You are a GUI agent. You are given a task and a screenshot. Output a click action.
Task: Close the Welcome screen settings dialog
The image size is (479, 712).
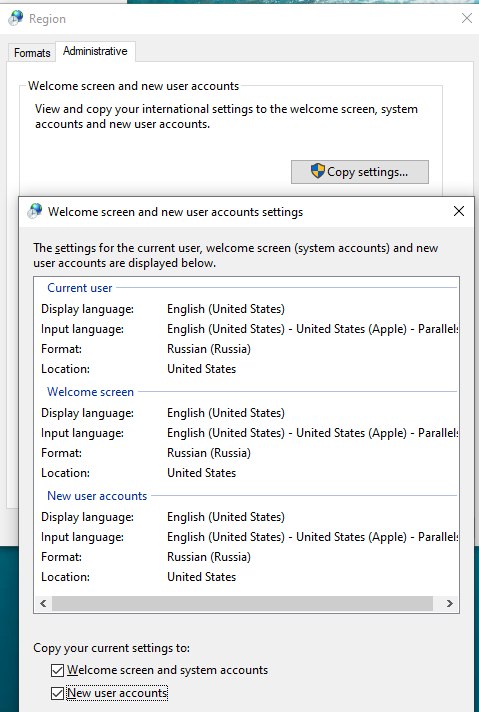pos(459,211)
